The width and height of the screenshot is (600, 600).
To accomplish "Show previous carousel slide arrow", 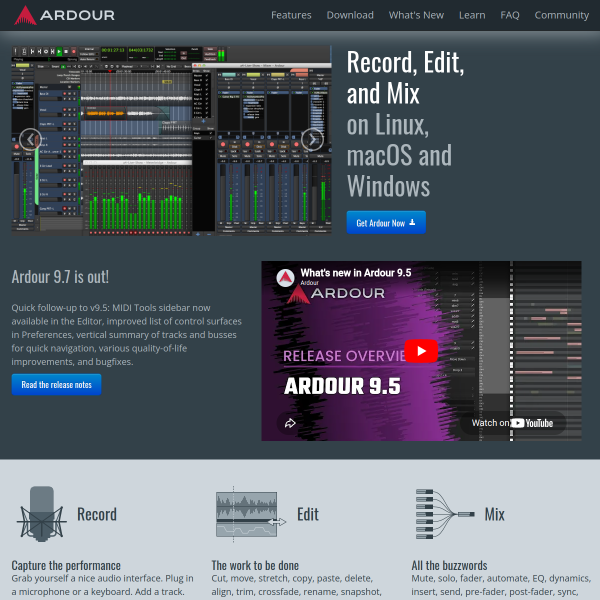I will (x=30, y=140).
